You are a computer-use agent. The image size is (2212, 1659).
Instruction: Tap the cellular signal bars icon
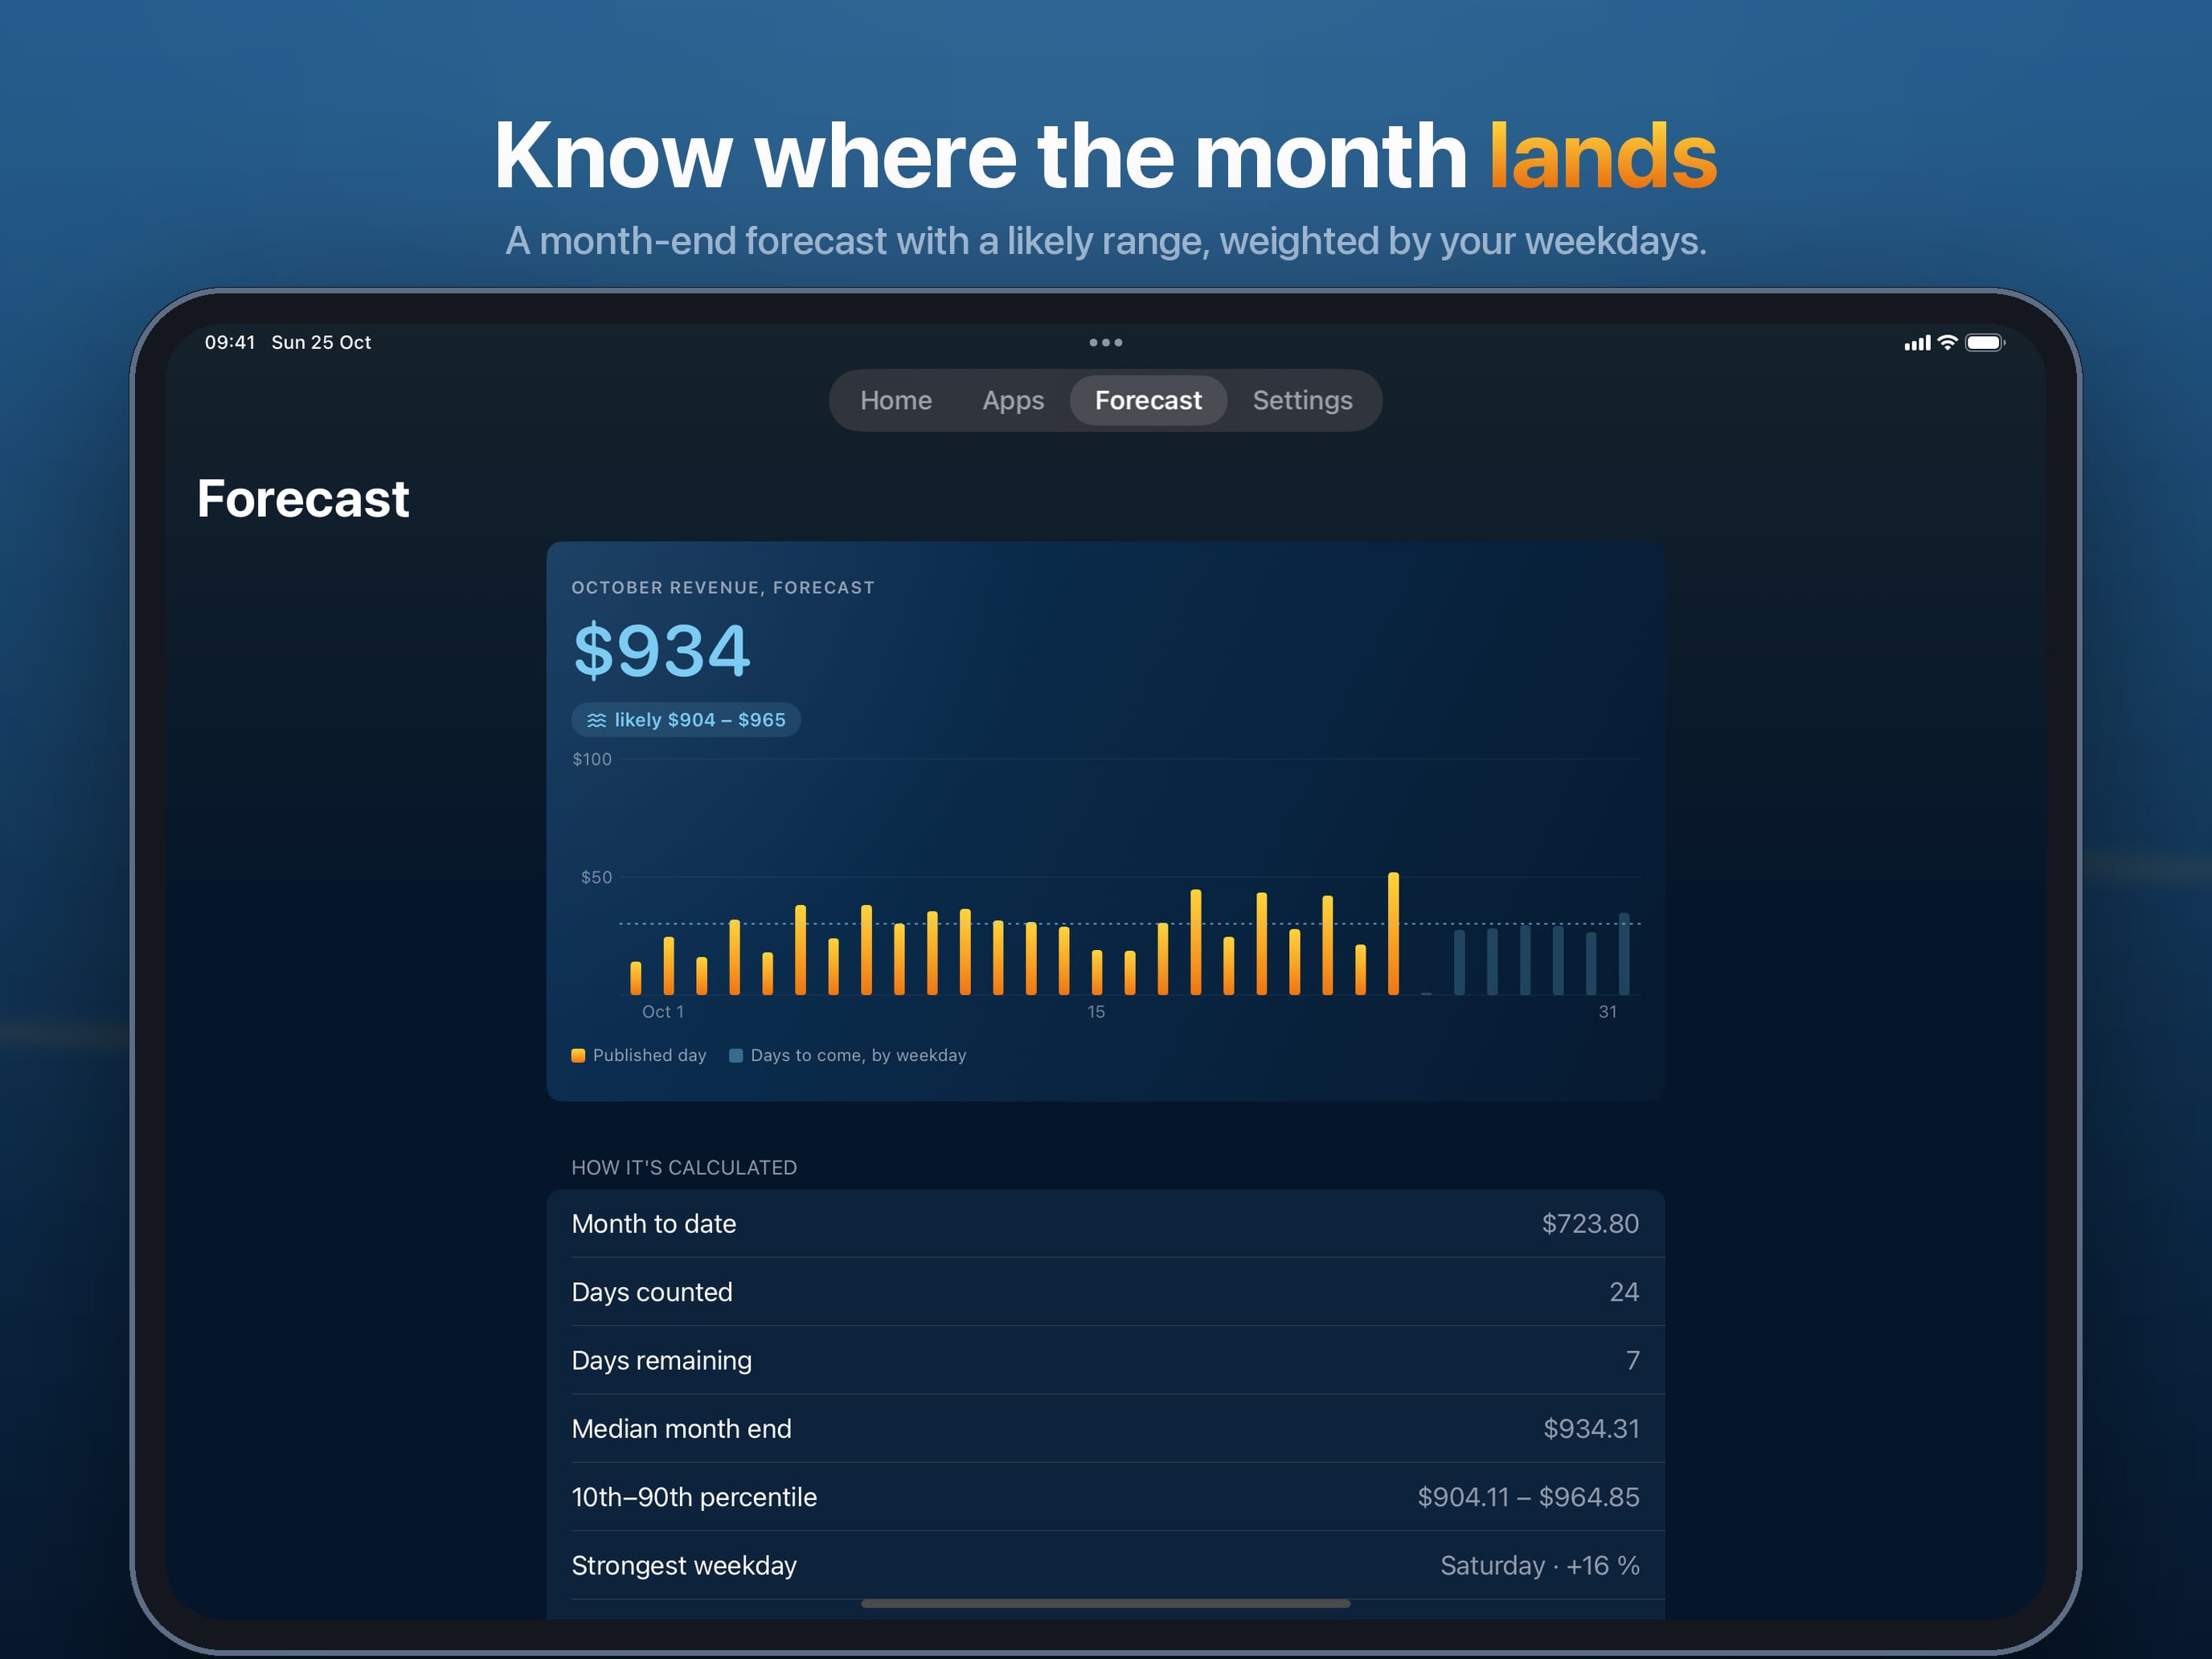[1917, 343]
